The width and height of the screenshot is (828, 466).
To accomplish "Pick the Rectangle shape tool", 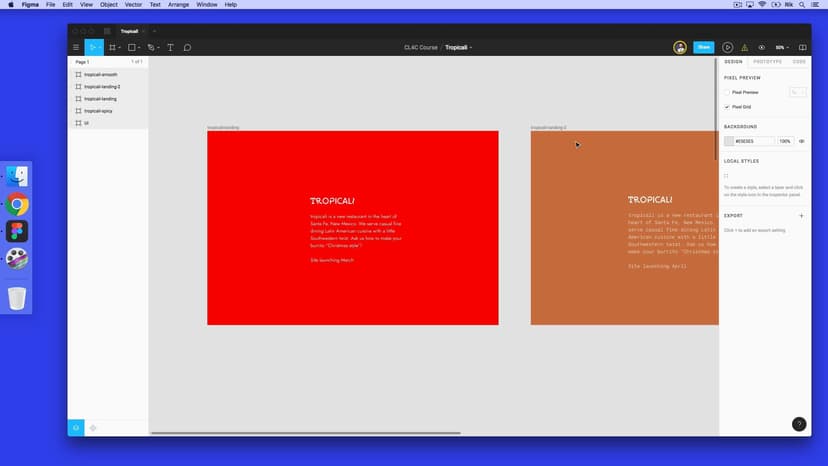I will tap(131, 47).
